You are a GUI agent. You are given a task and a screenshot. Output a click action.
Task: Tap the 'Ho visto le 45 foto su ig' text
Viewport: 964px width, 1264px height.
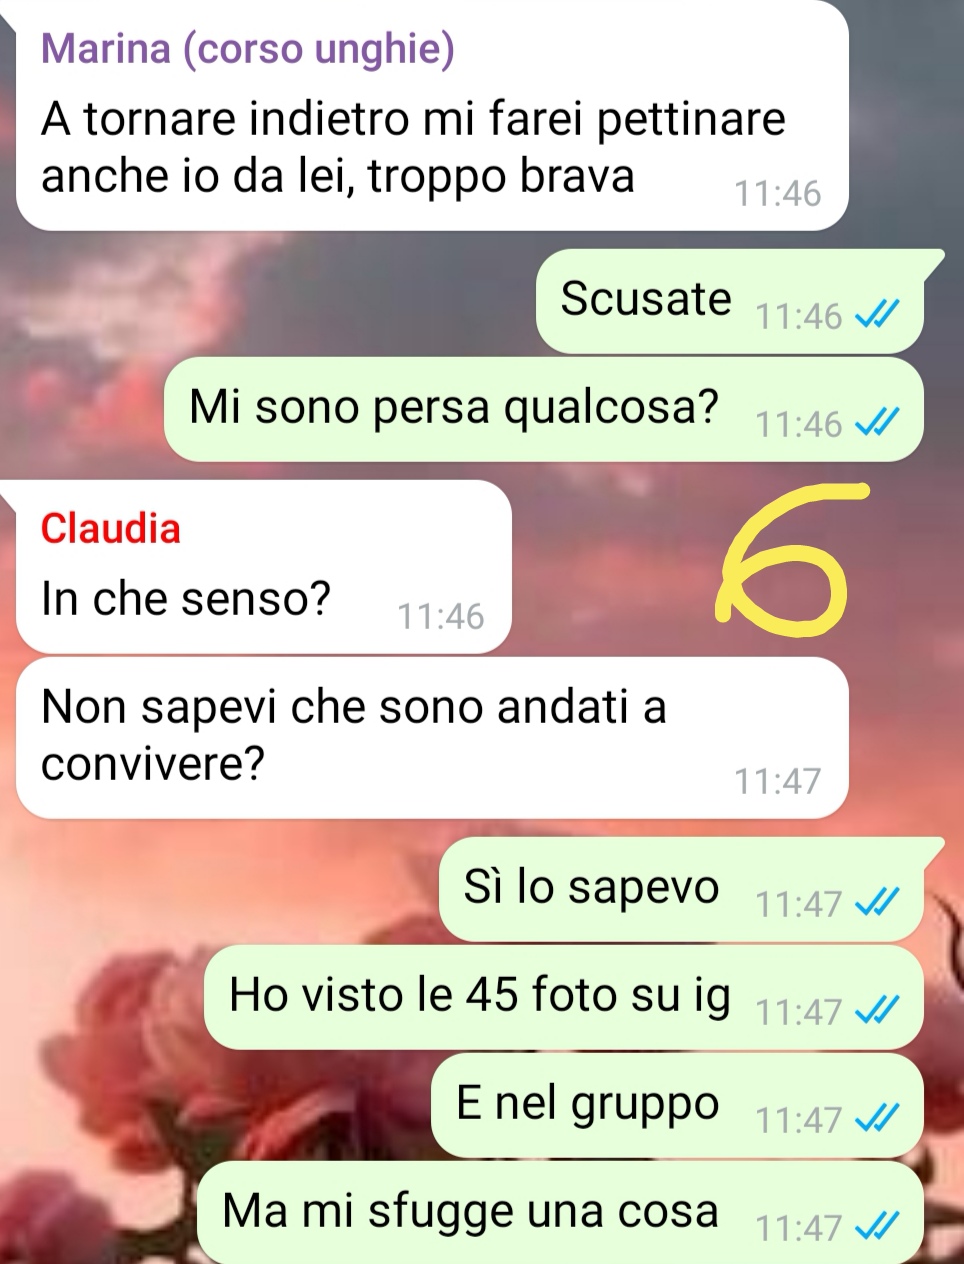[480, 995]
